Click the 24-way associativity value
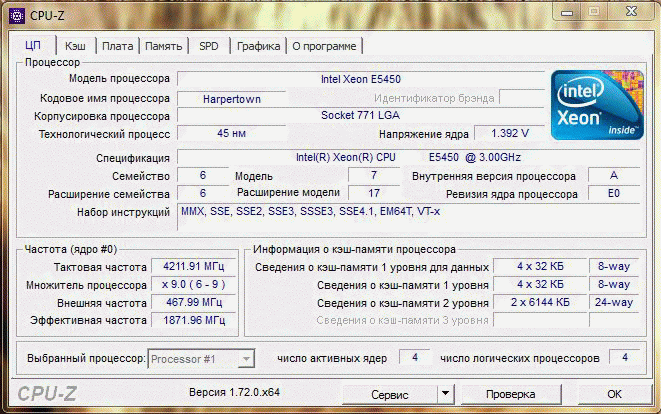Image resolution: width=661 pixels, height=414 pixels. coord(614,302)
